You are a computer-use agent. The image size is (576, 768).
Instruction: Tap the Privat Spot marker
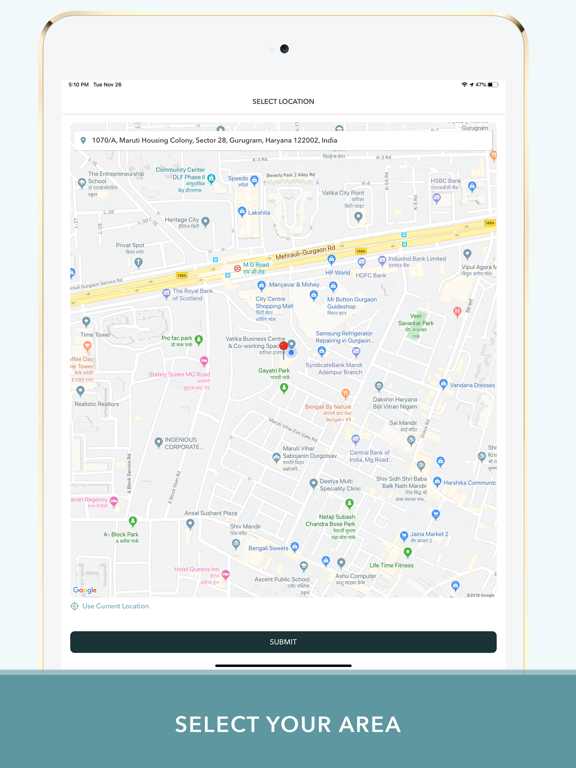(139, 263)
